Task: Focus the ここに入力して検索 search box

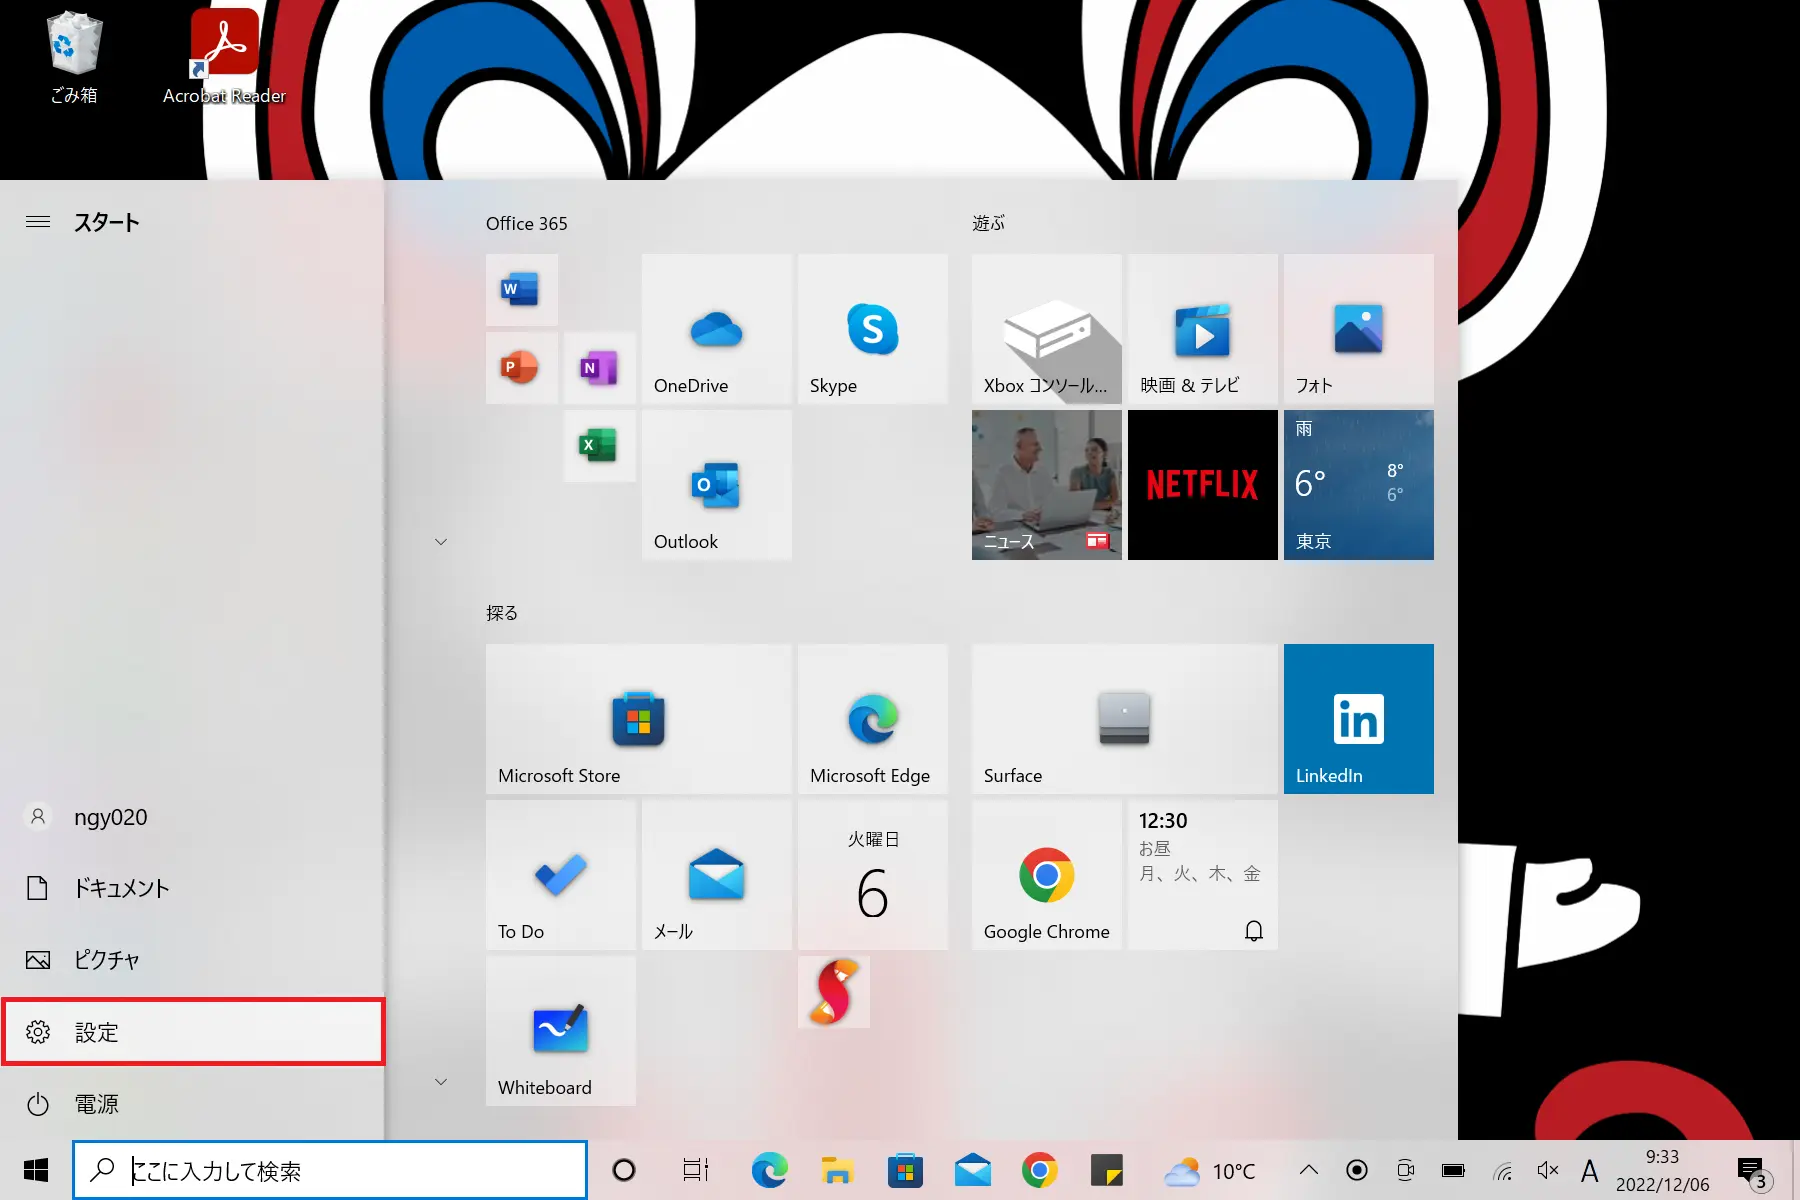Action: pos(330,1170)
